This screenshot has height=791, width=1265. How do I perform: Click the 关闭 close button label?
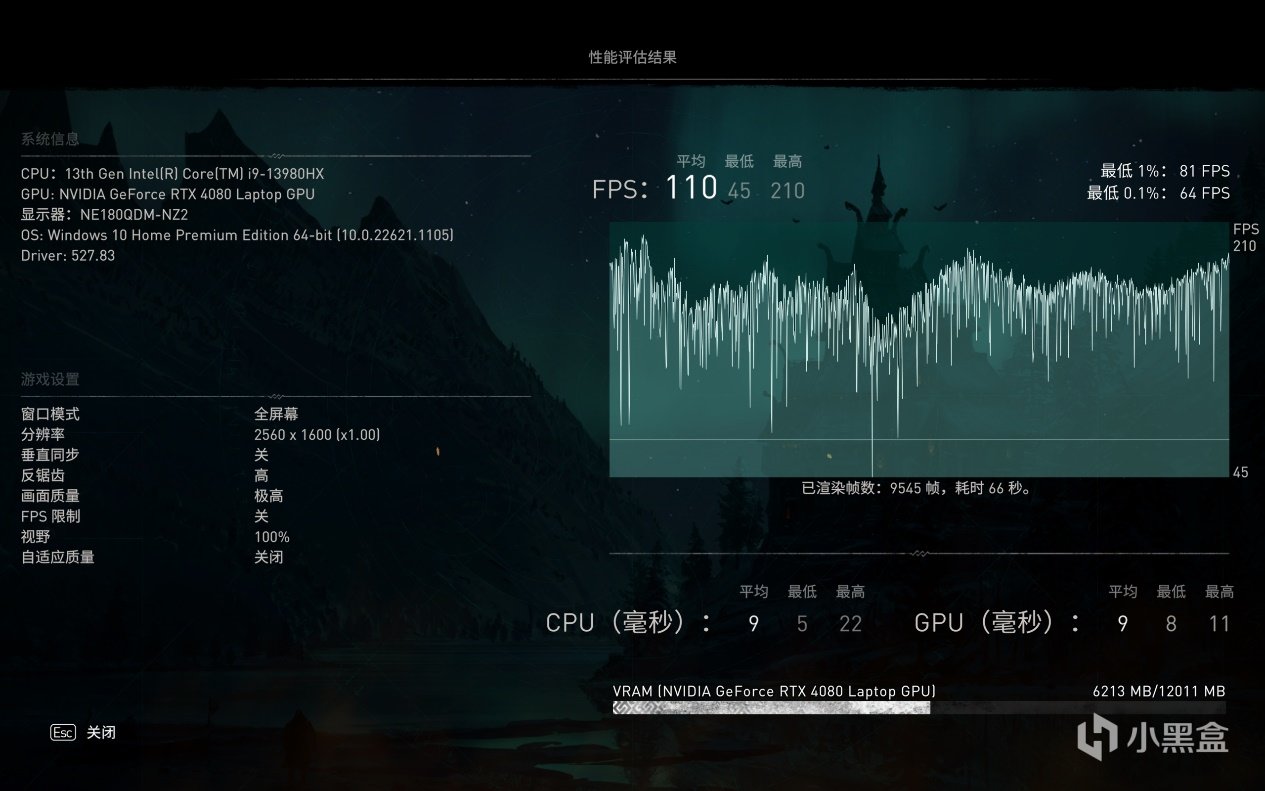[101, 732]
